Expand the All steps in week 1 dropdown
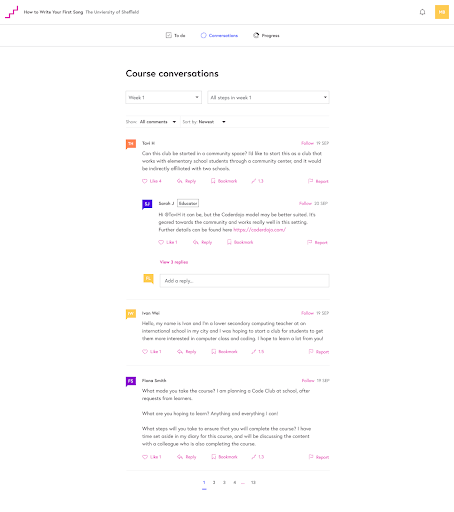Image resolution: width=454 pixels, height=512 pixels. (268, 97)
